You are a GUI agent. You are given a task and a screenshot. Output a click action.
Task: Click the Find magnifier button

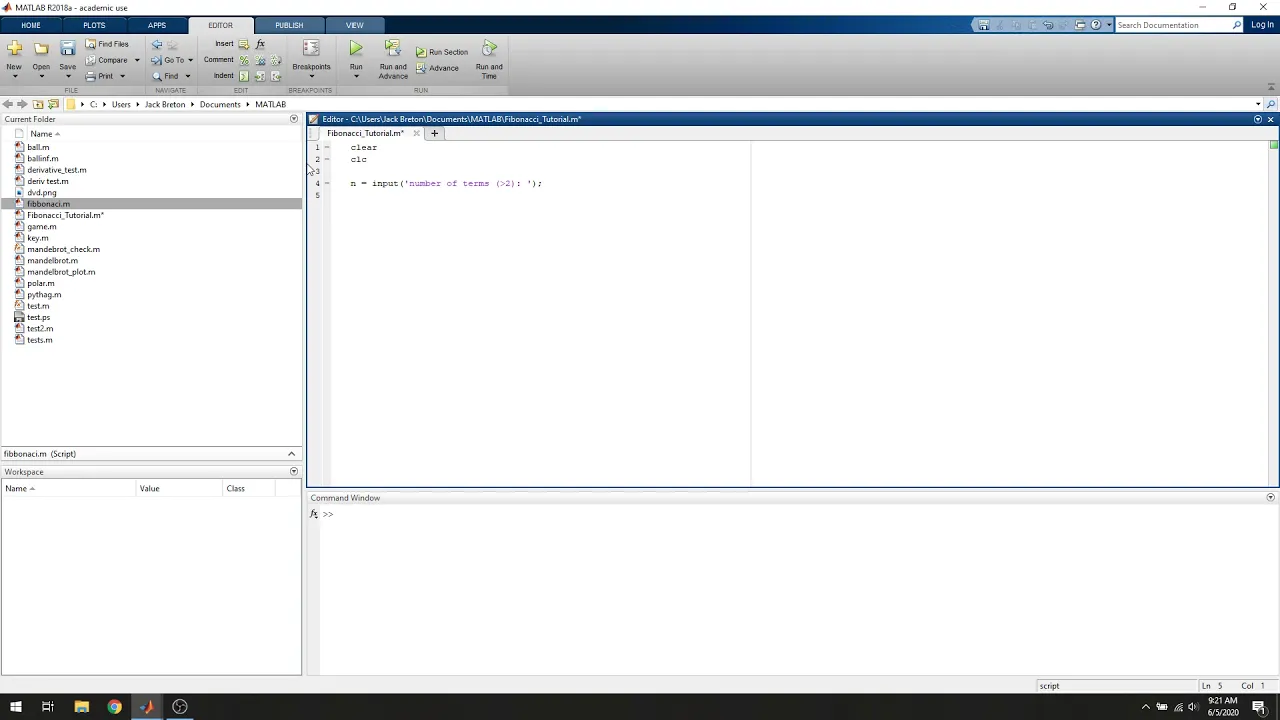(165, 76)
